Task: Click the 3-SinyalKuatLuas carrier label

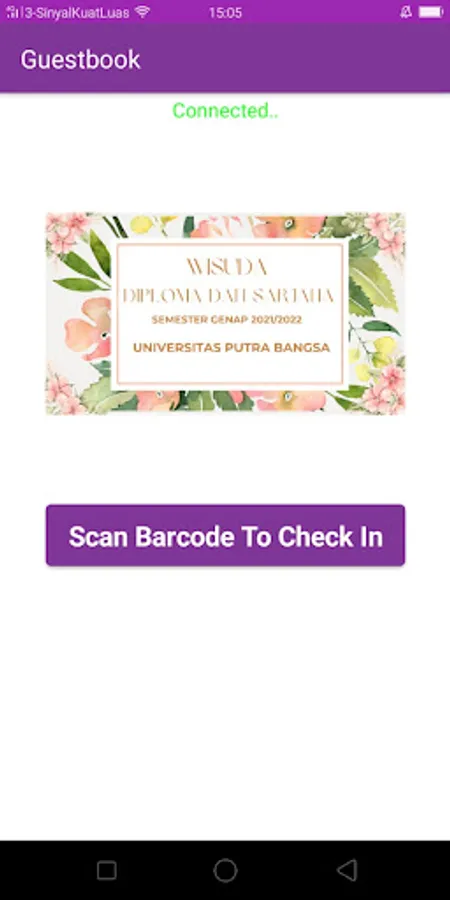Action: [76, 13]
